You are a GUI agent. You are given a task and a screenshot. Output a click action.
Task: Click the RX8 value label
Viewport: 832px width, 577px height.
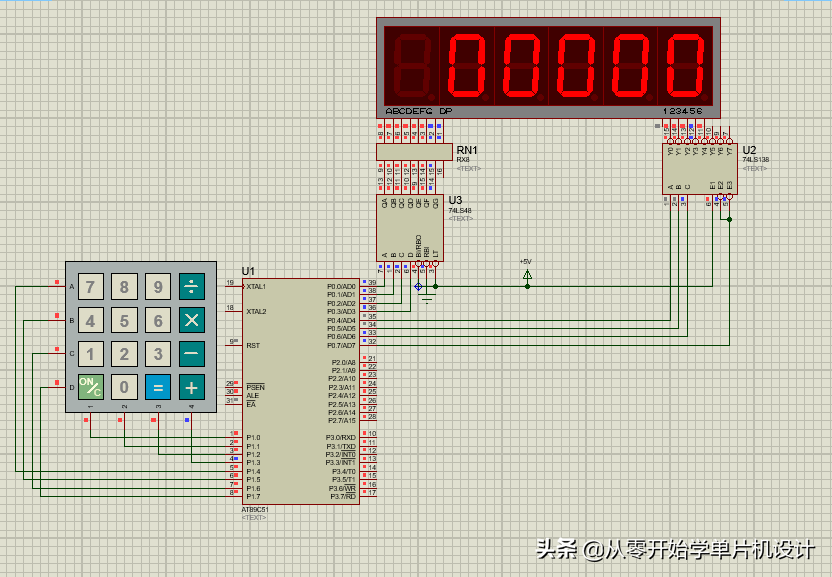coord(463,160)
